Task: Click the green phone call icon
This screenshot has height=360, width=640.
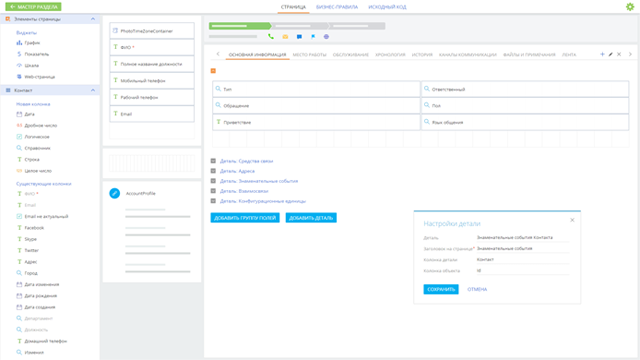Action: (x=271, y=36)
